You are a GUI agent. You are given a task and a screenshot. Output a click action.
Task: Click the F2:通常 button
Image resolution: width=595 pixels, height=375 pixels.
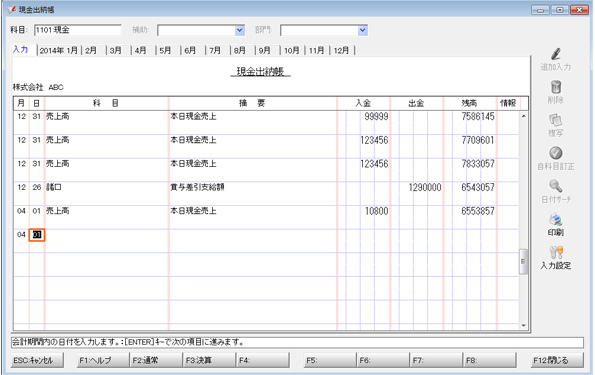[x=156, y=360]
